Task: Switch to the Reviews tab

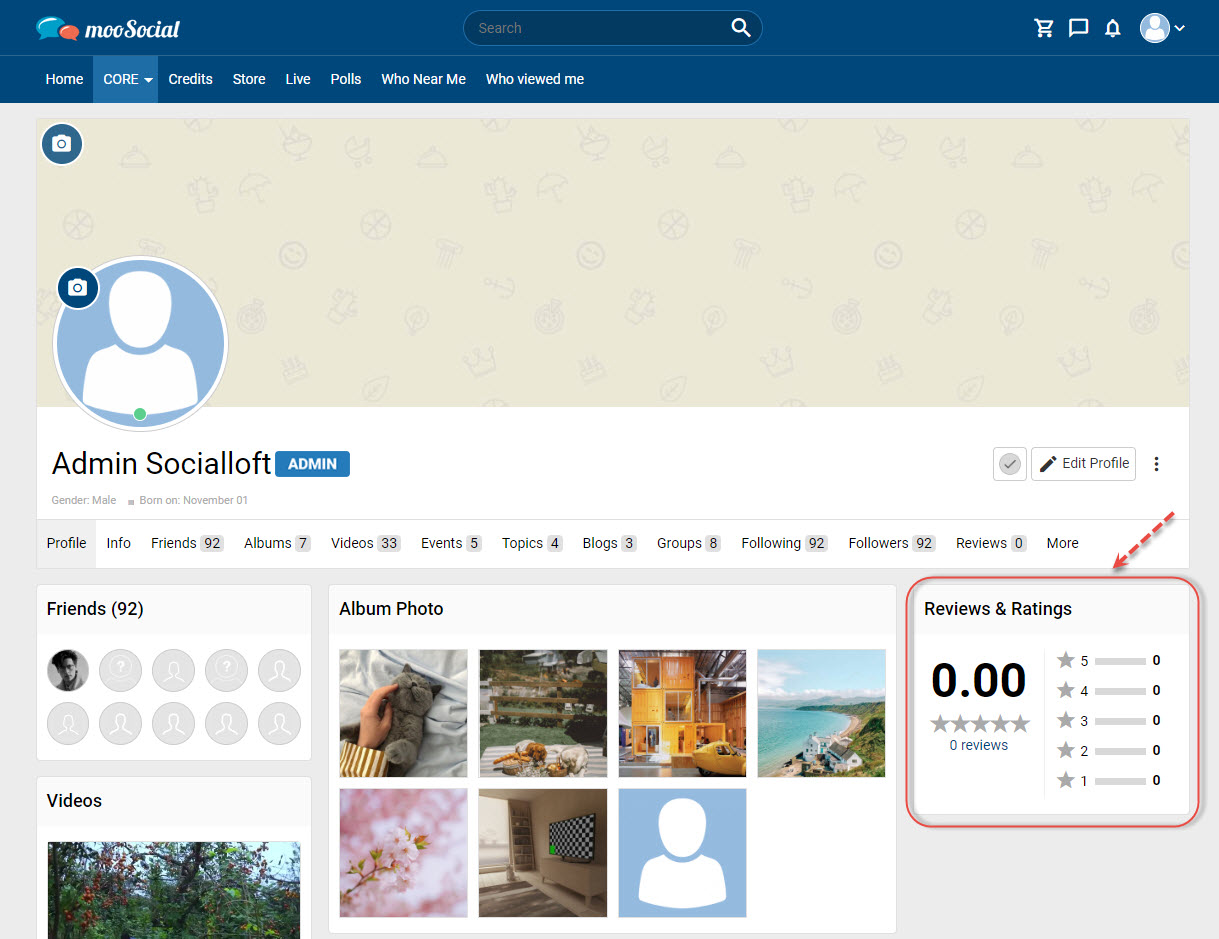Action: click(x=991, y=544)
